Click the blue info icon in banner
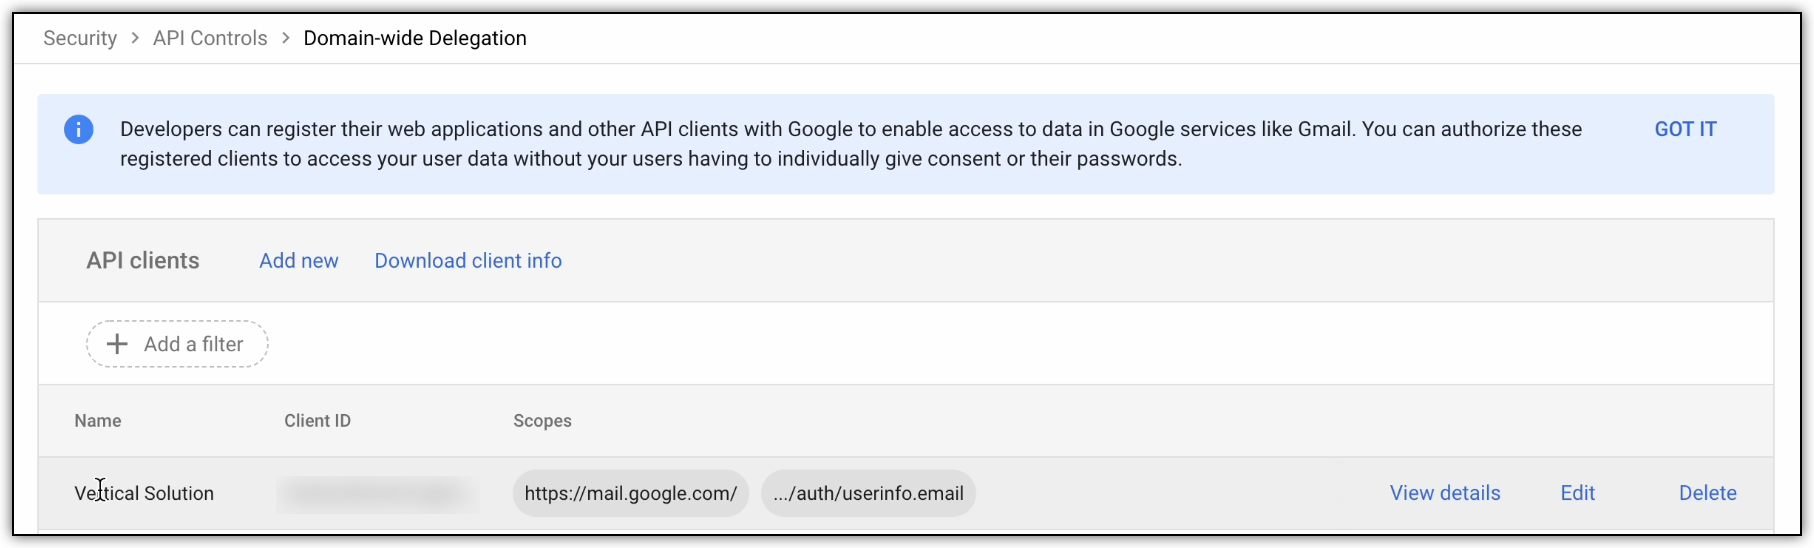The width and height of the screenshot is (1814, 548). (x=79, y=129)
